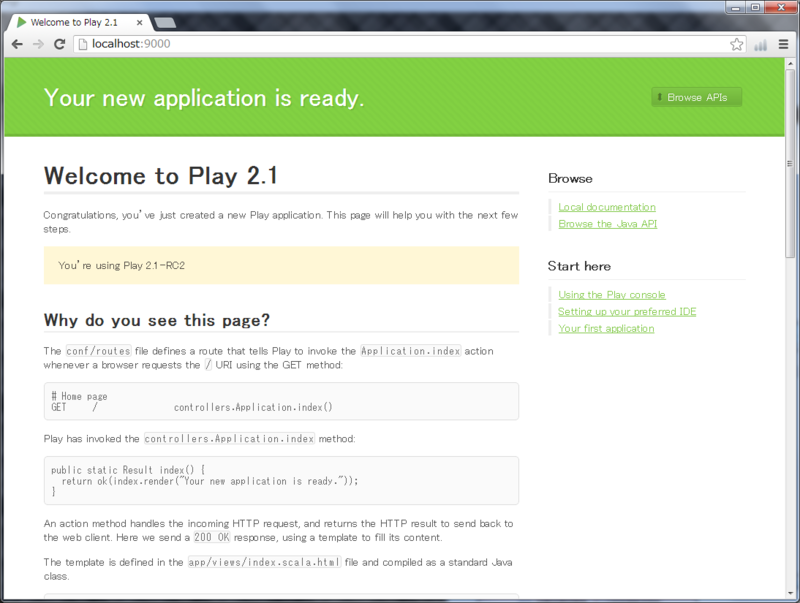800x603 pixels.
Task: Click the Welcome to Play 2.1 heading
Action: tap(161, 176)
